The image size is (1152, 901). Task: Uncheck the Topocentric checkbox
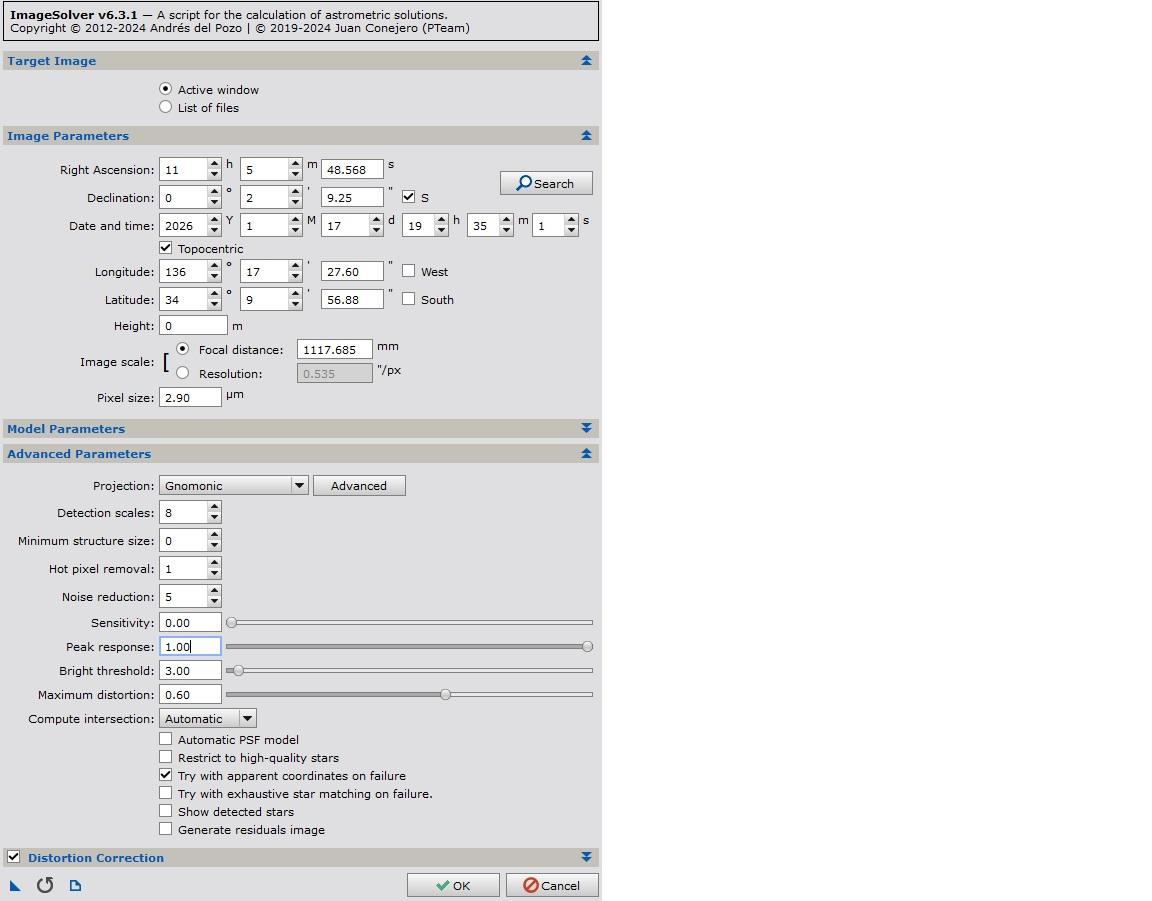(x=166, y=248)
